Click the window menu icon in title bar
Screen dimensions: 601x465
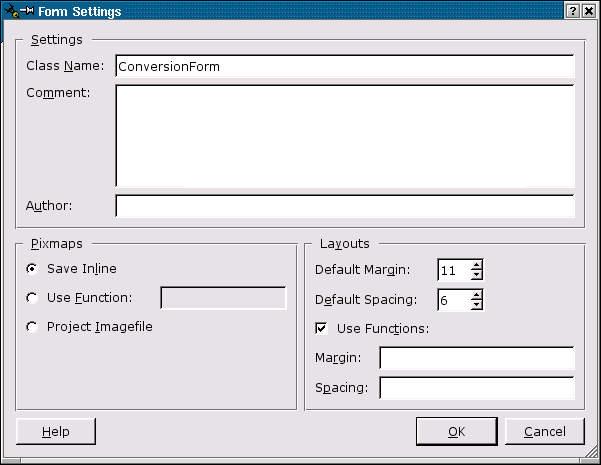pyautogui.click(x=11, y=11)
